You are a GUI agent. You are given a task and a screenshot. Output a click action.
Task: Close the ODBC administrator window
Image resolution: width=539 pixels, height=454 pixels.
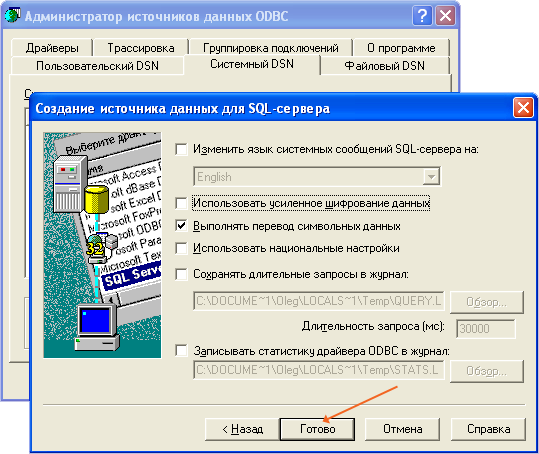click(x=445, y=16)
